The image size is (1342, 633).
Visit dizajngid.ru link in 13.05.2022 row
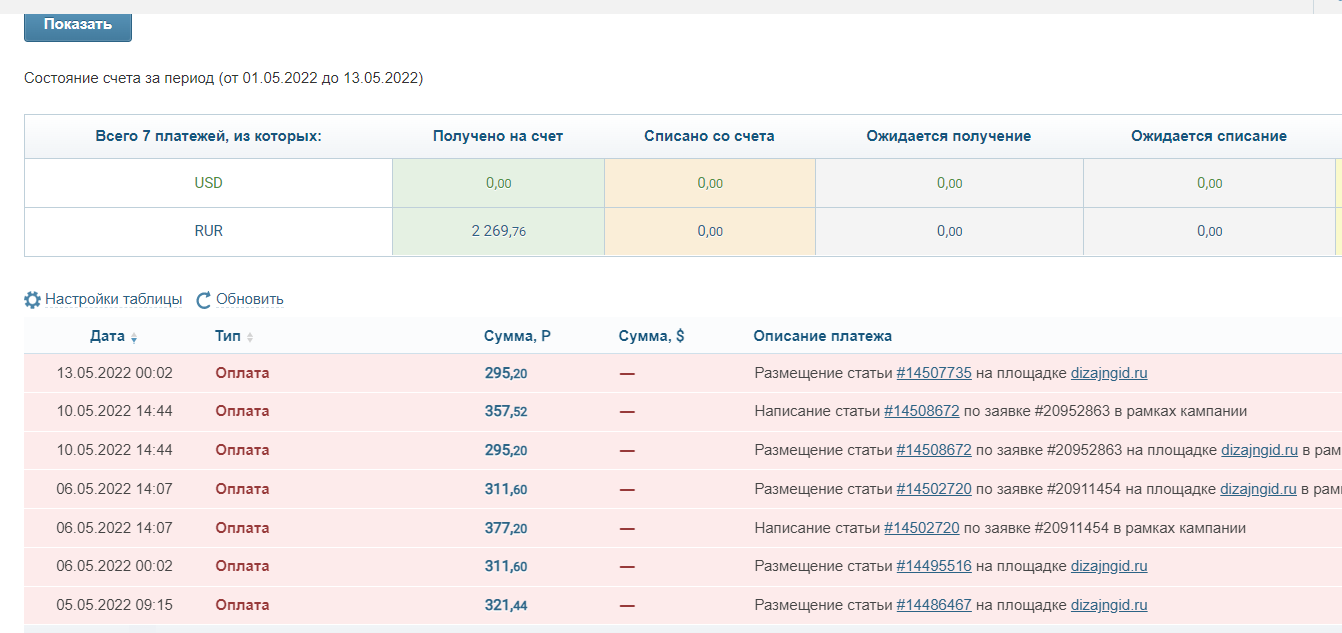tap(1108, 373)
